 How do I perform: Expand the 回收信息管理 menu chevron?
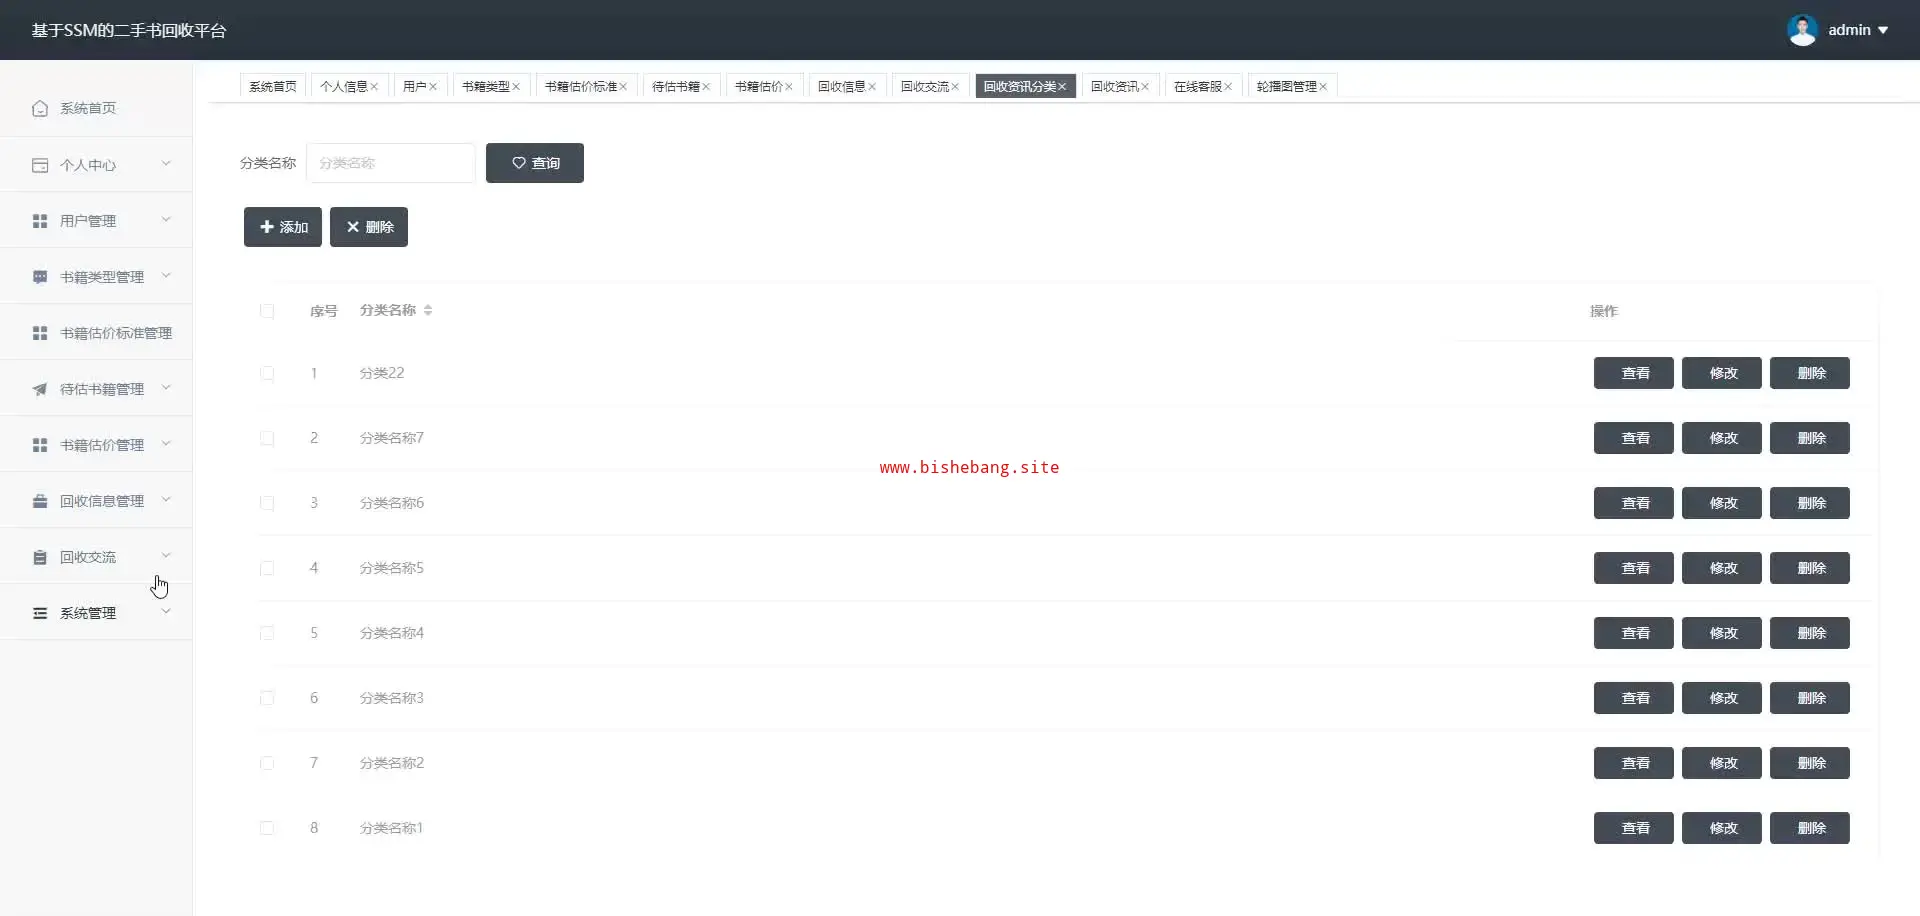[166, 499]
